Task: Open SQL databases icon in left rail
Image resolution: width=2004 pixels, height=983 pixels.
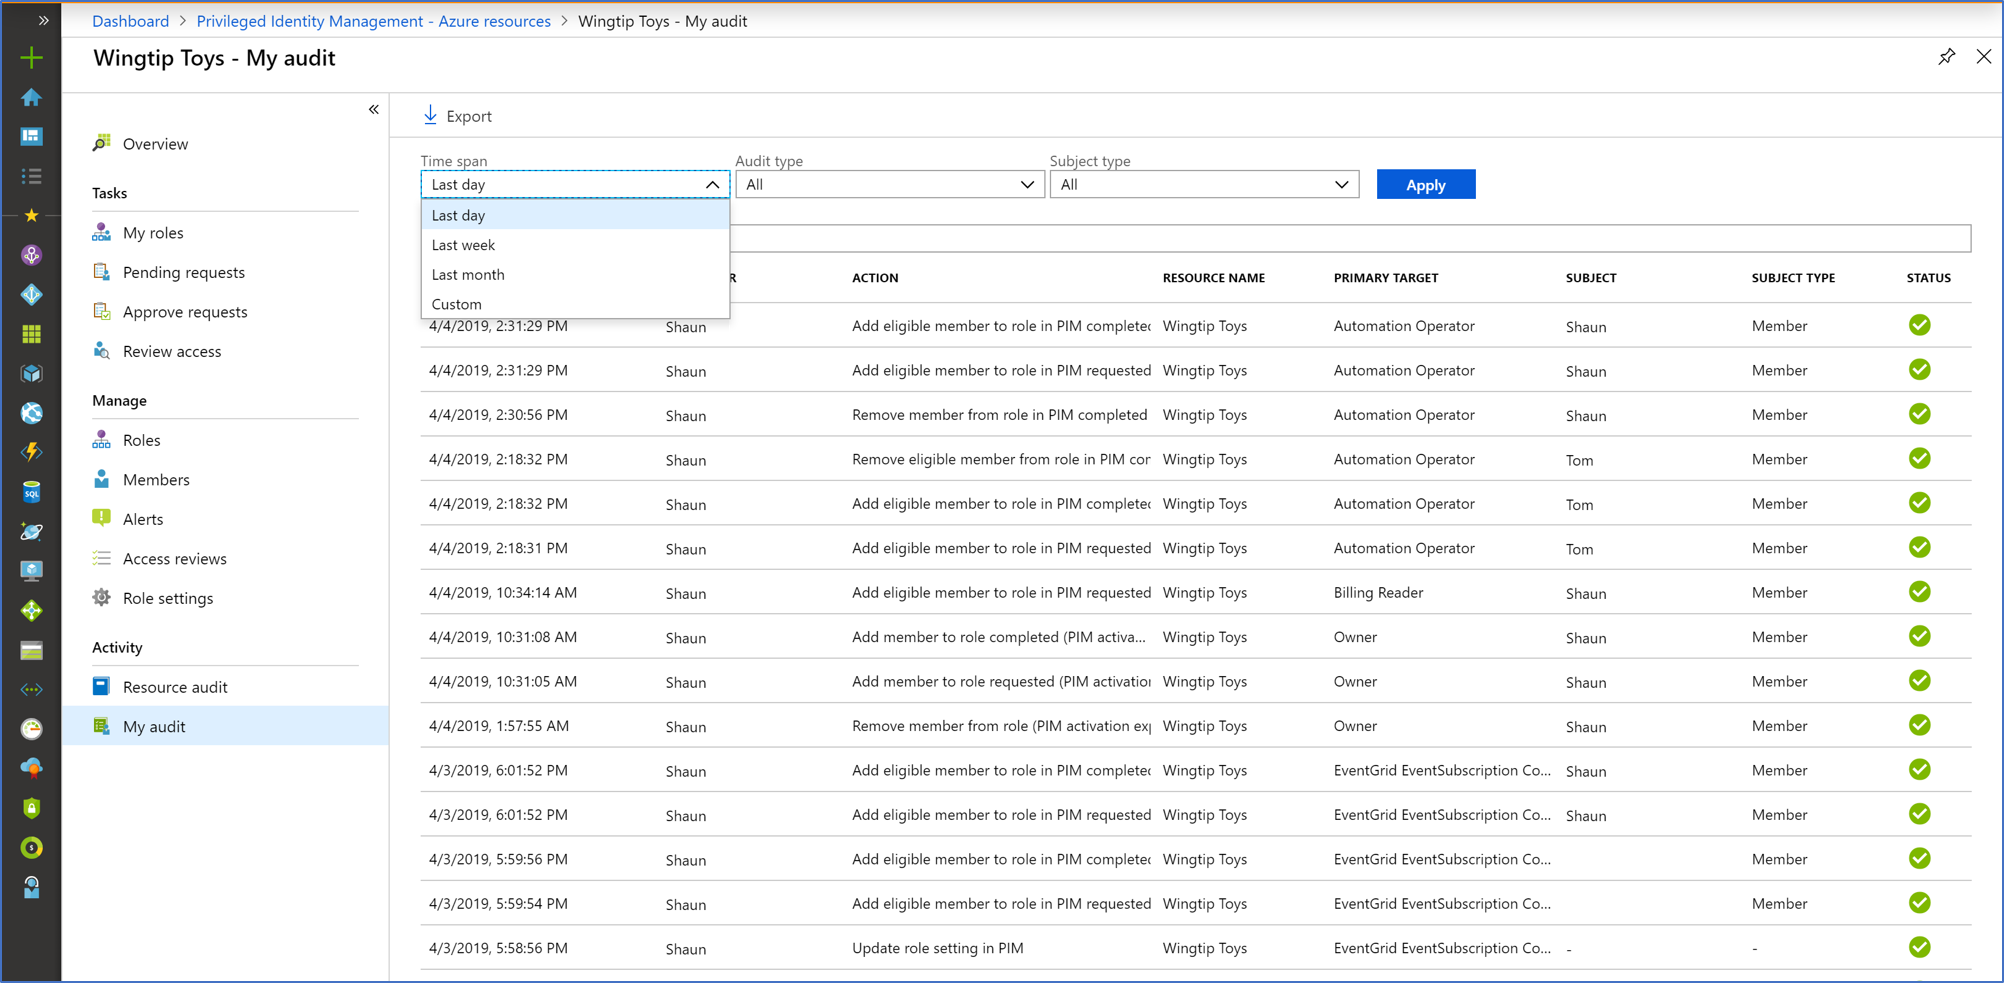Action: point(32,492)
